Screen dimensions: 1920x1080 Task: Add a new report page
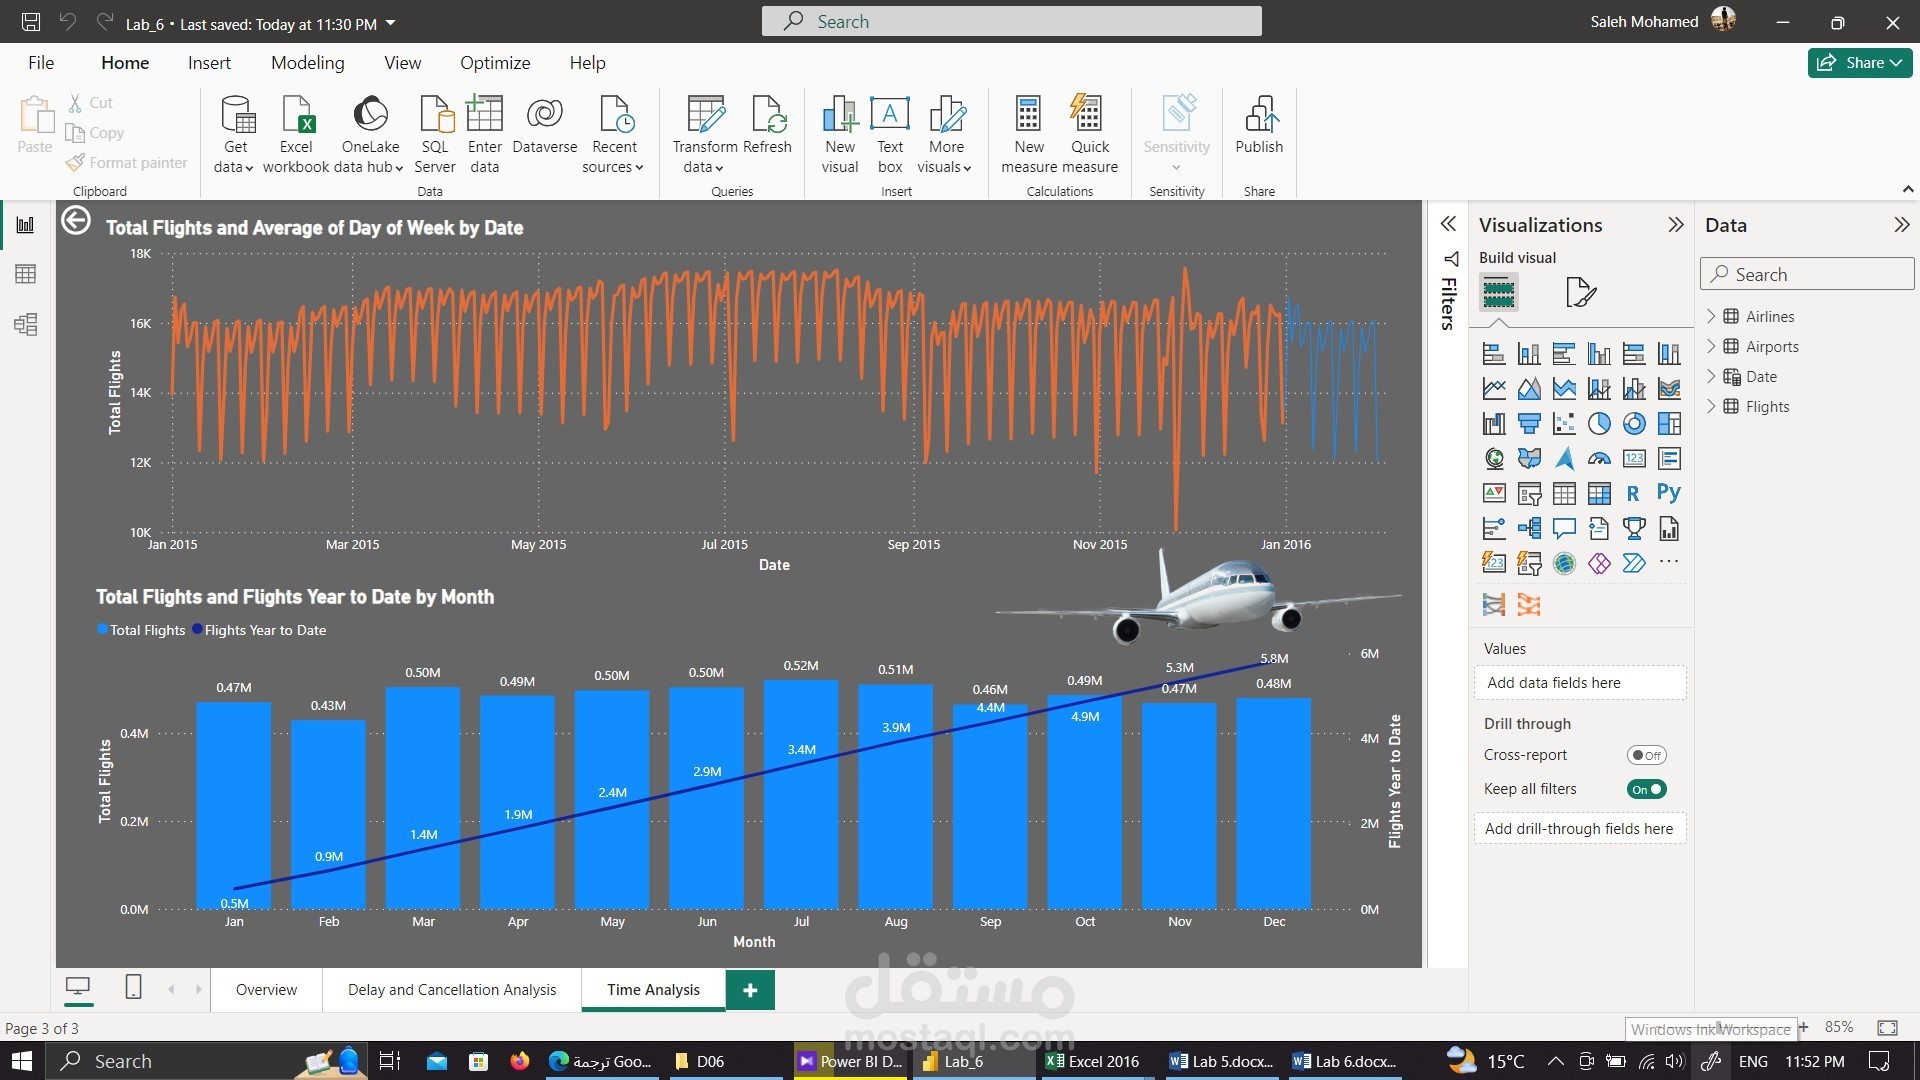tap(750, 989)
